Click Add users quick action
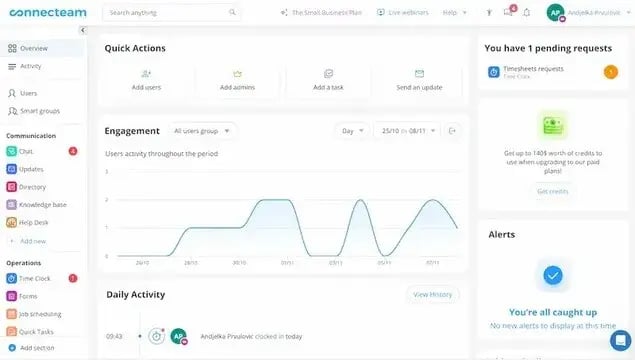The width and height of the screenshot is (635, 360). [146, 80]
